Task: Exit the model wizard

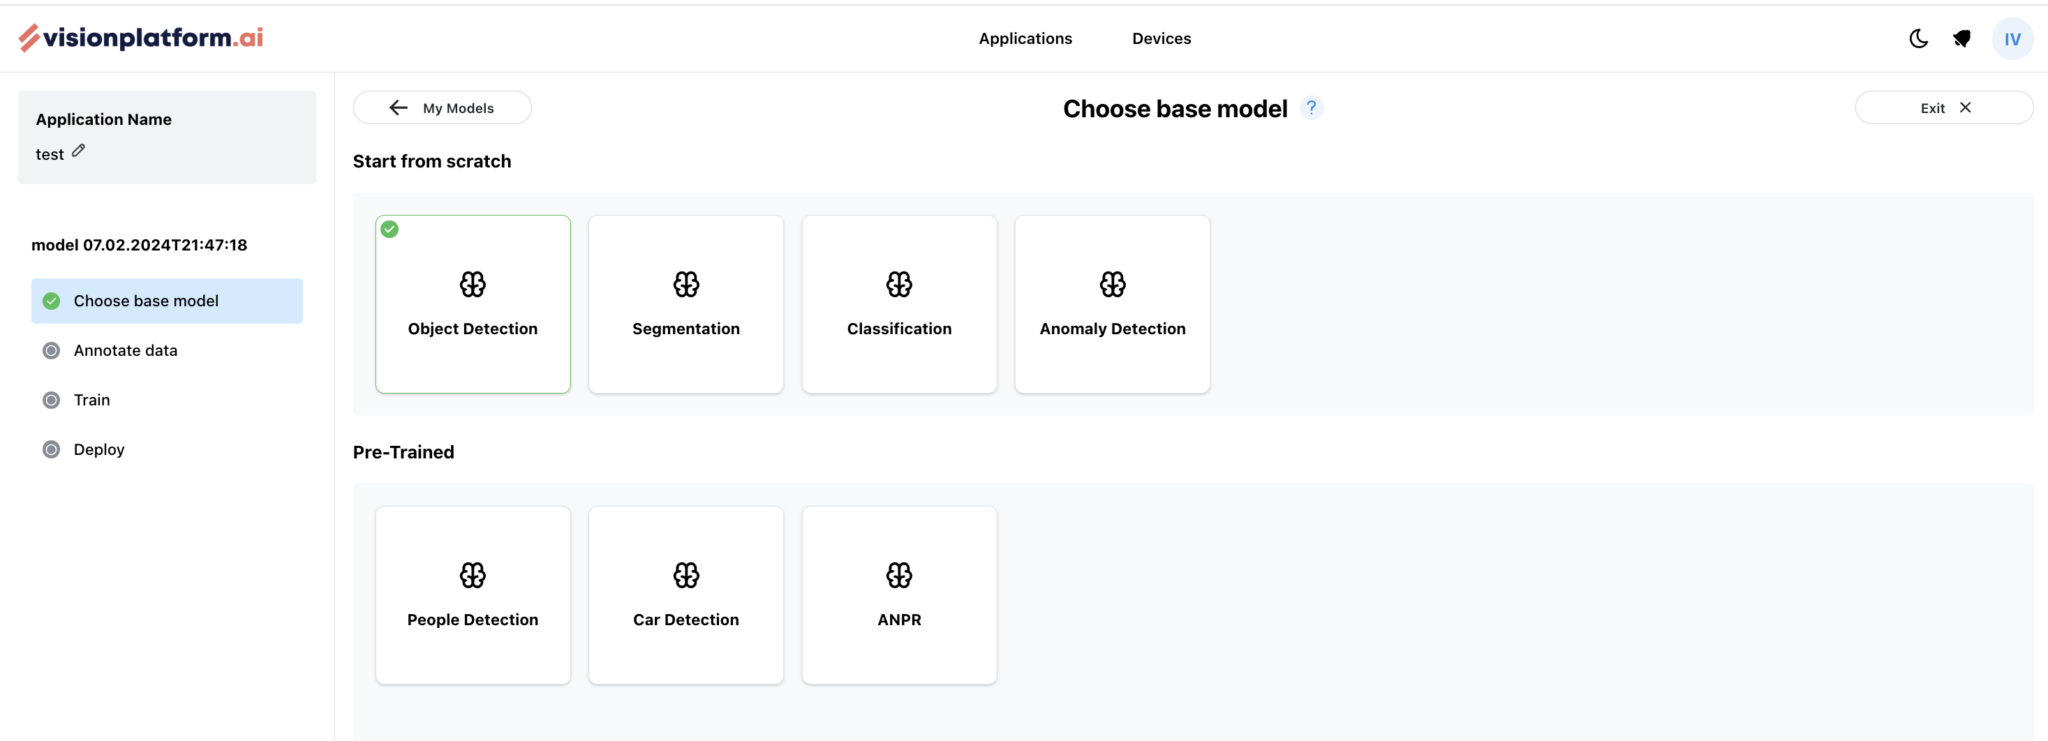Action: tap(1943, 108)
